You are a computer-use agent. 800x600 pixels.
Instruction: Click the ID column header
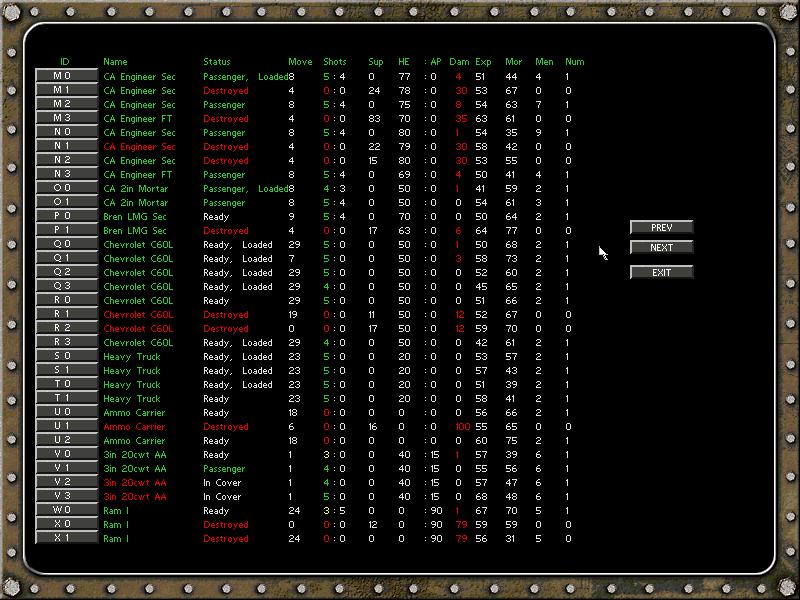[64, 62]
